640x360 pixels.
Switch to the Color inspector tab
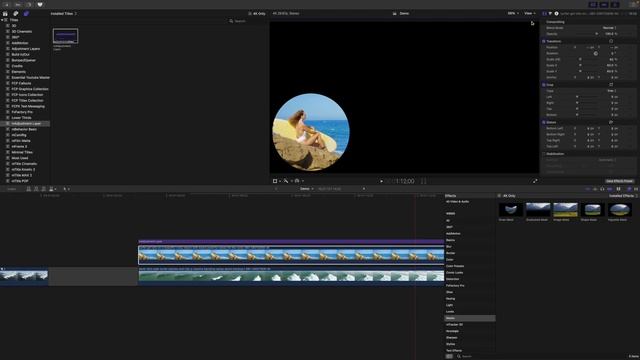click(x=550, y=13)
